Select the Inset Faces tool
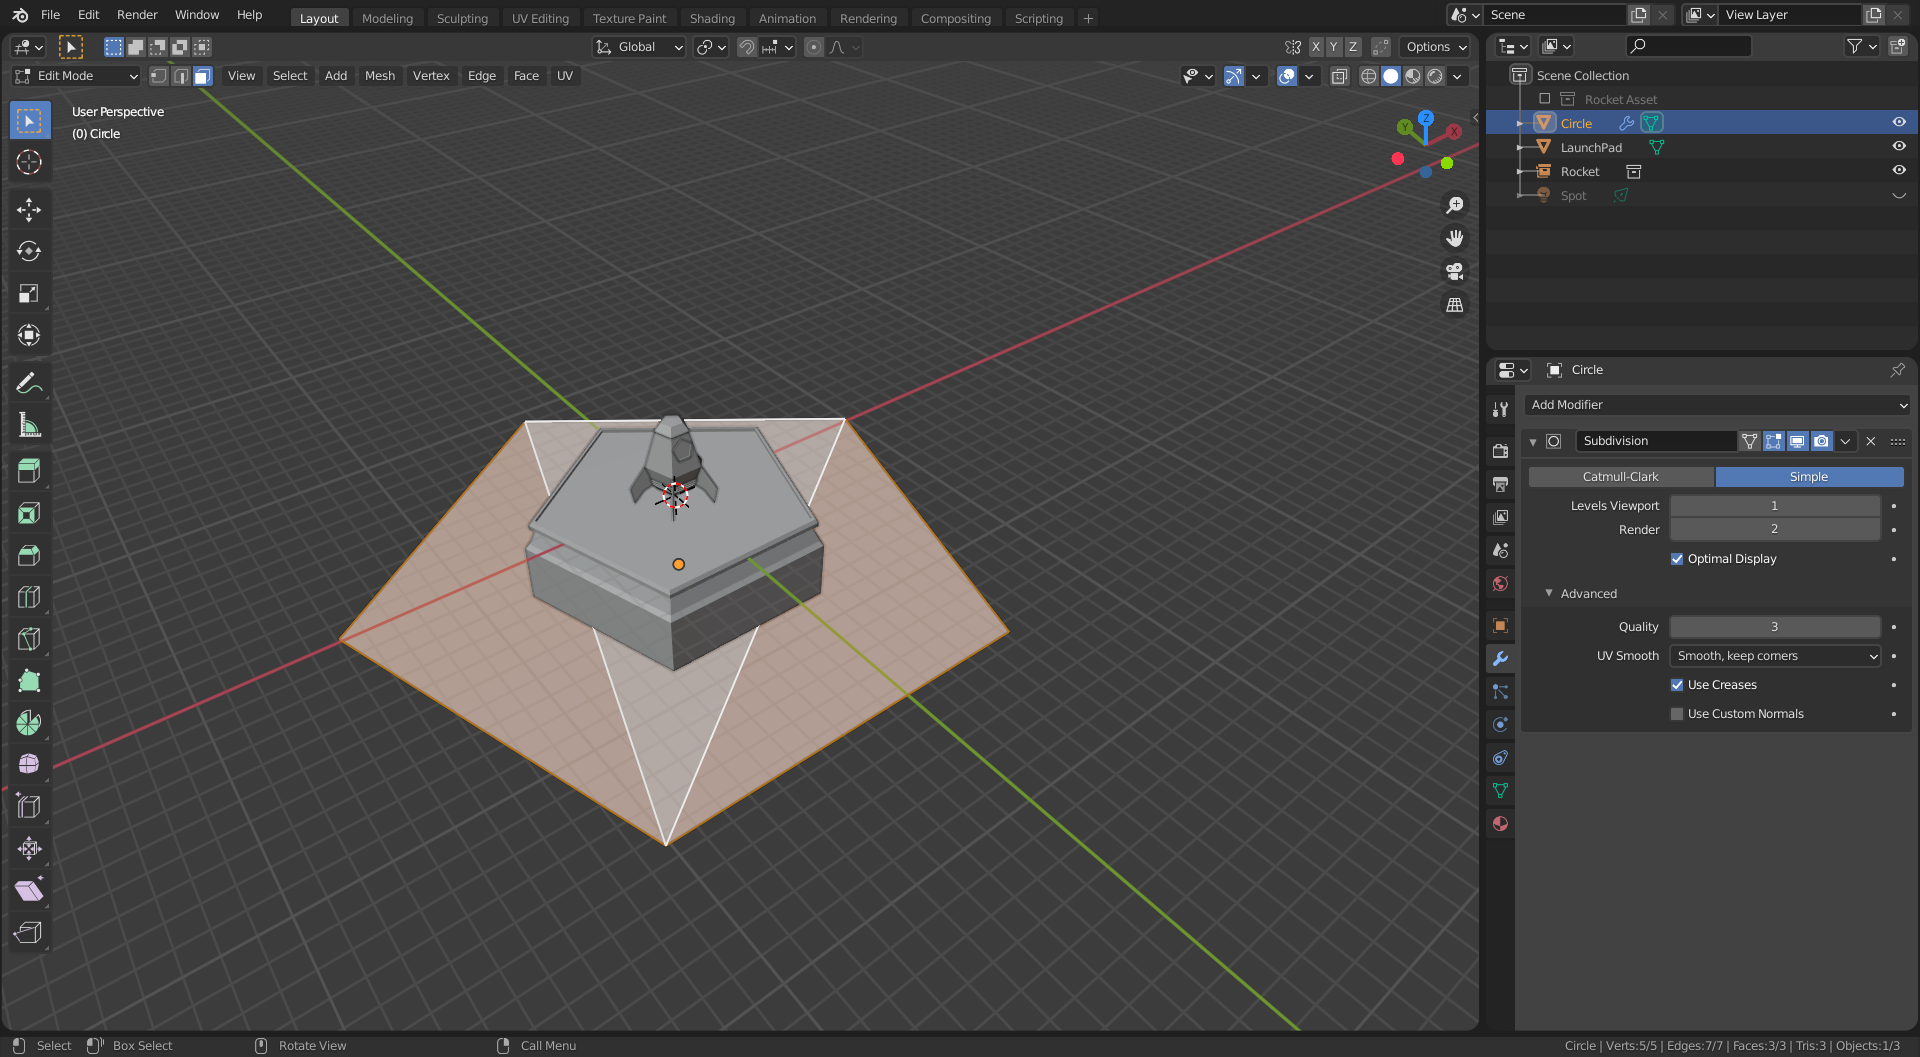The height and width of the screenshot is (1057, 1920). point(29,513)
